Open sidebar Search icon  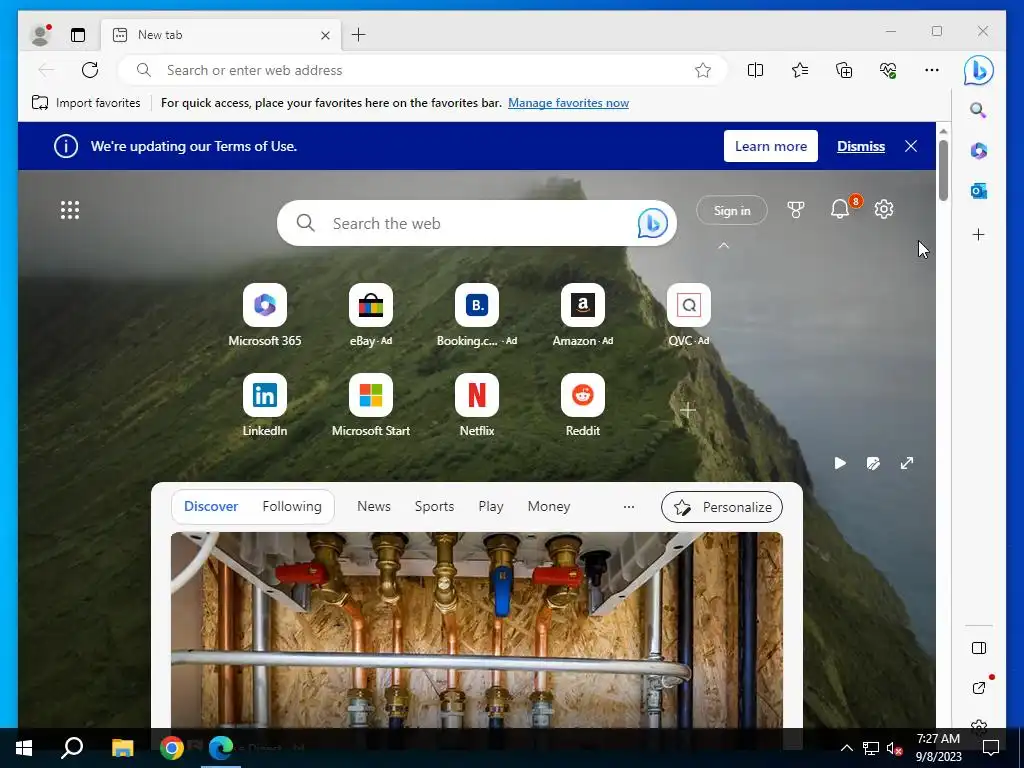(x=978, y=110)
